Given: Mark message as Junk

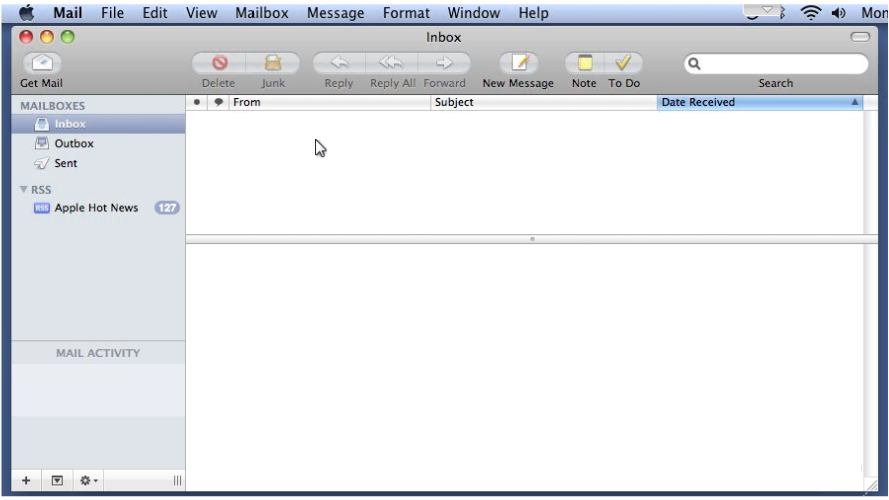Looking at the screenshot, I should coord(273,63).
